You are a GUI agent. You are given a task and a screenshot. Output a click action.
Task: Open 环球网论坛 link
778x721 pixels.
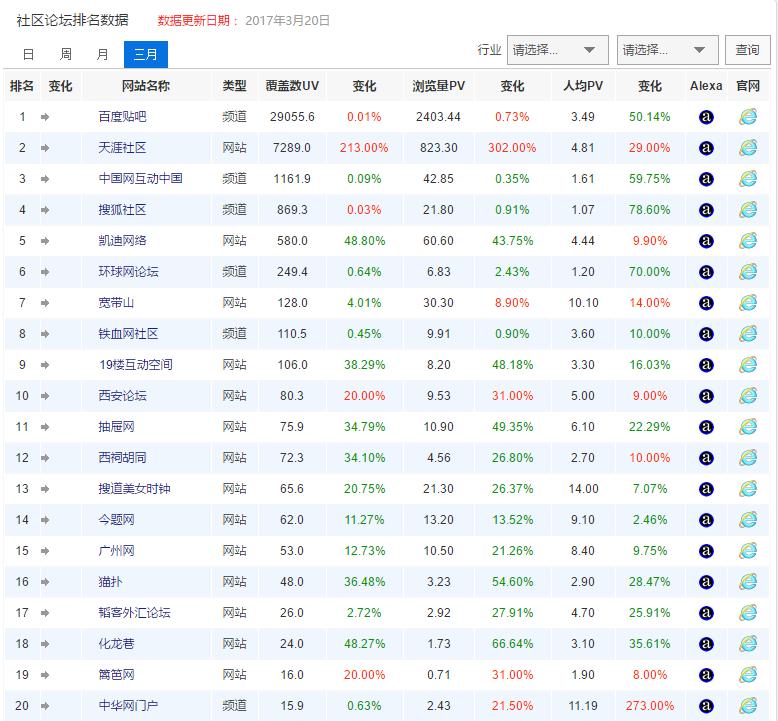pos(129,272)
